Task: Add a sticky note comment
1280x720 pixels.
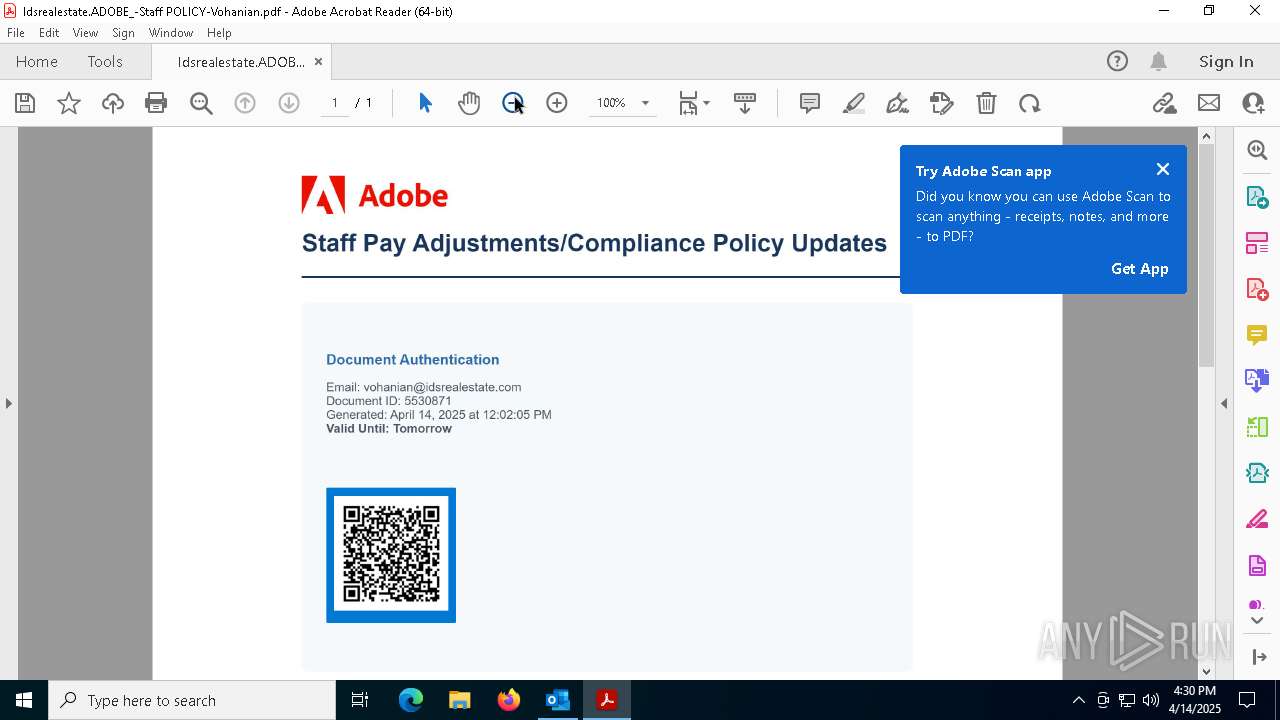Action: (x=810, y=103)
